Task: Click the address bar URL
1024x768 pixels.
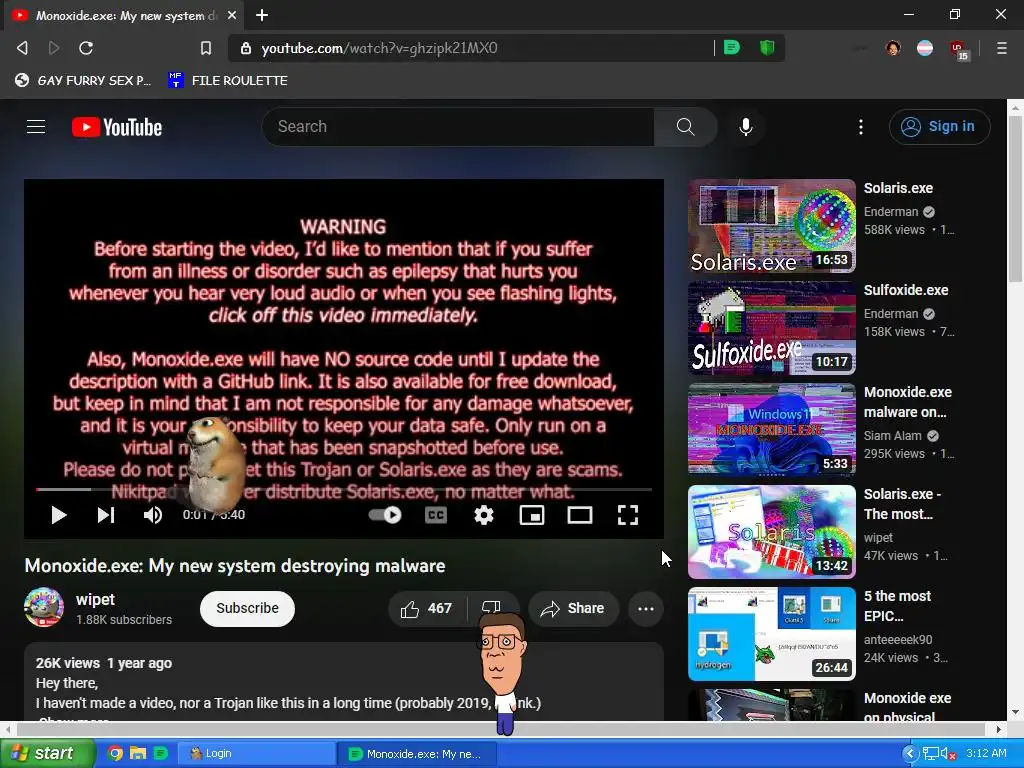Action: 379,48
